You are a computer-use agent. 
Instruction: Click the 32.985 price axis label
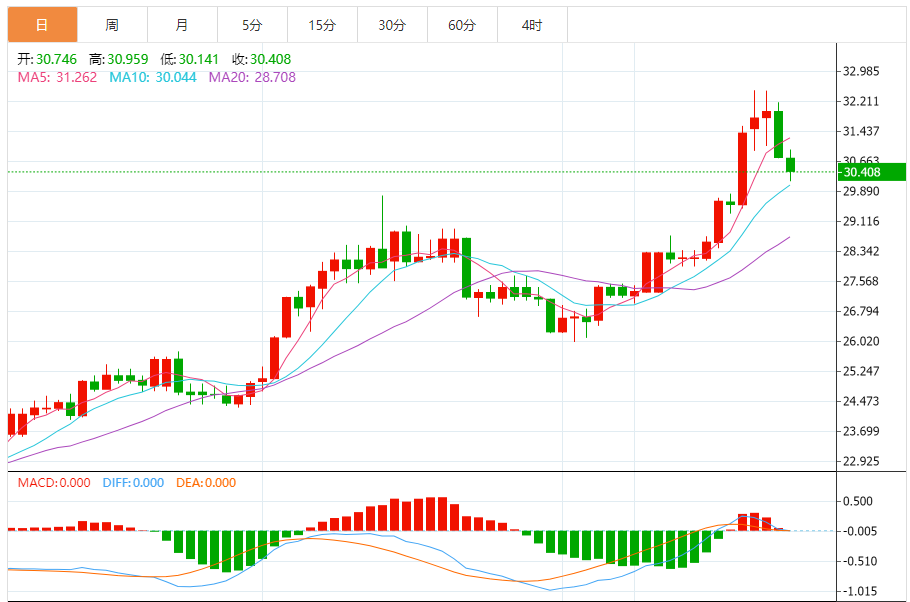point(861,71)
